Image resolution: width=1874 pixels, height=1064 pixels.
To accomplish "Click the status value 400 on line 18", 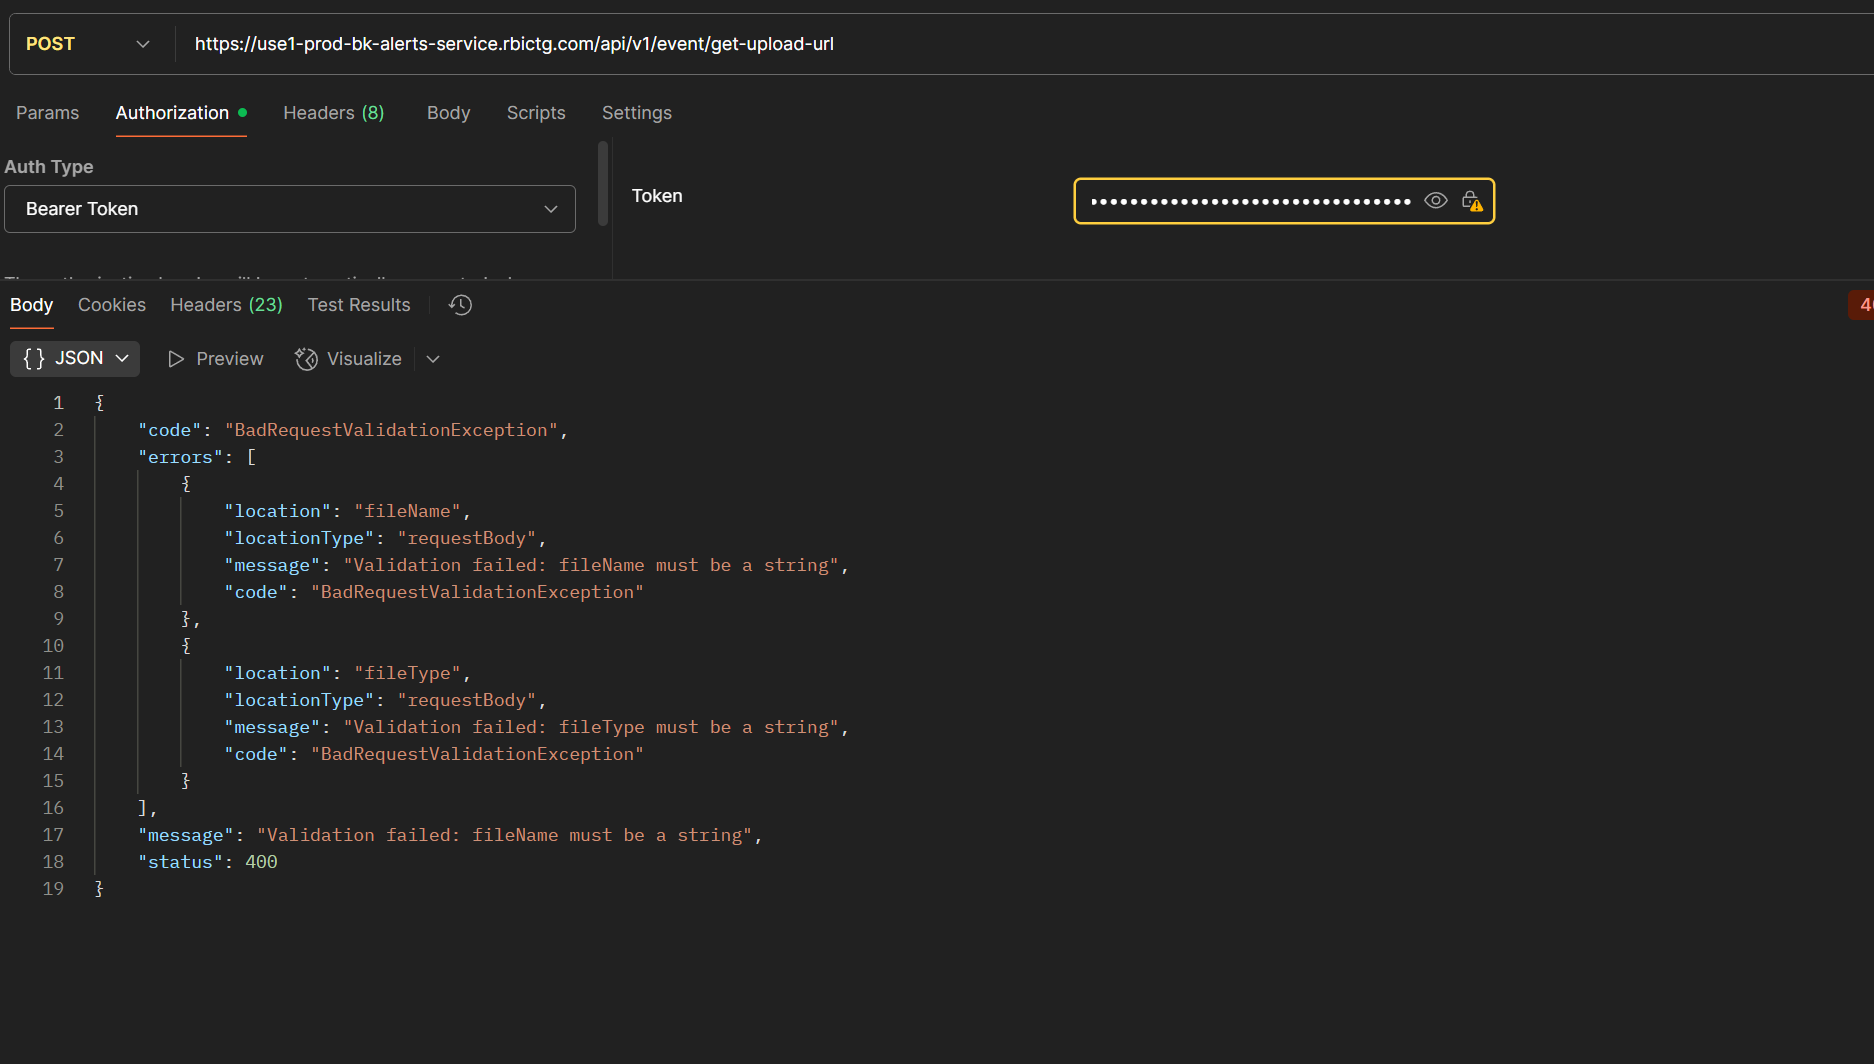I will coord(261,862).
